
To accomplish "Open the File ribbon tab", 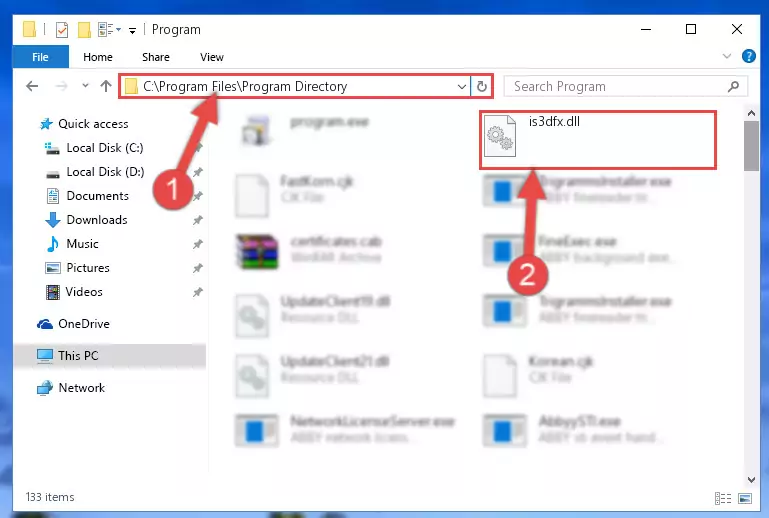I will coord(40,57).
